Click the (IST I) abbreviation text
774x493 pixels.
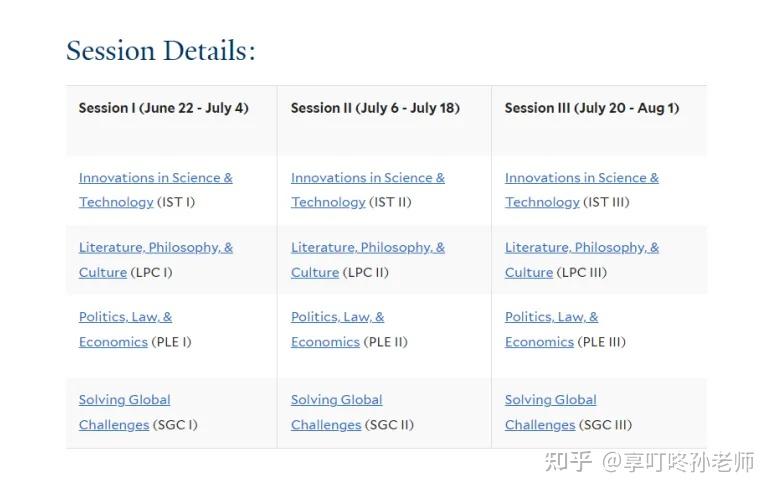pyautogui.click(x=176, y=202)
